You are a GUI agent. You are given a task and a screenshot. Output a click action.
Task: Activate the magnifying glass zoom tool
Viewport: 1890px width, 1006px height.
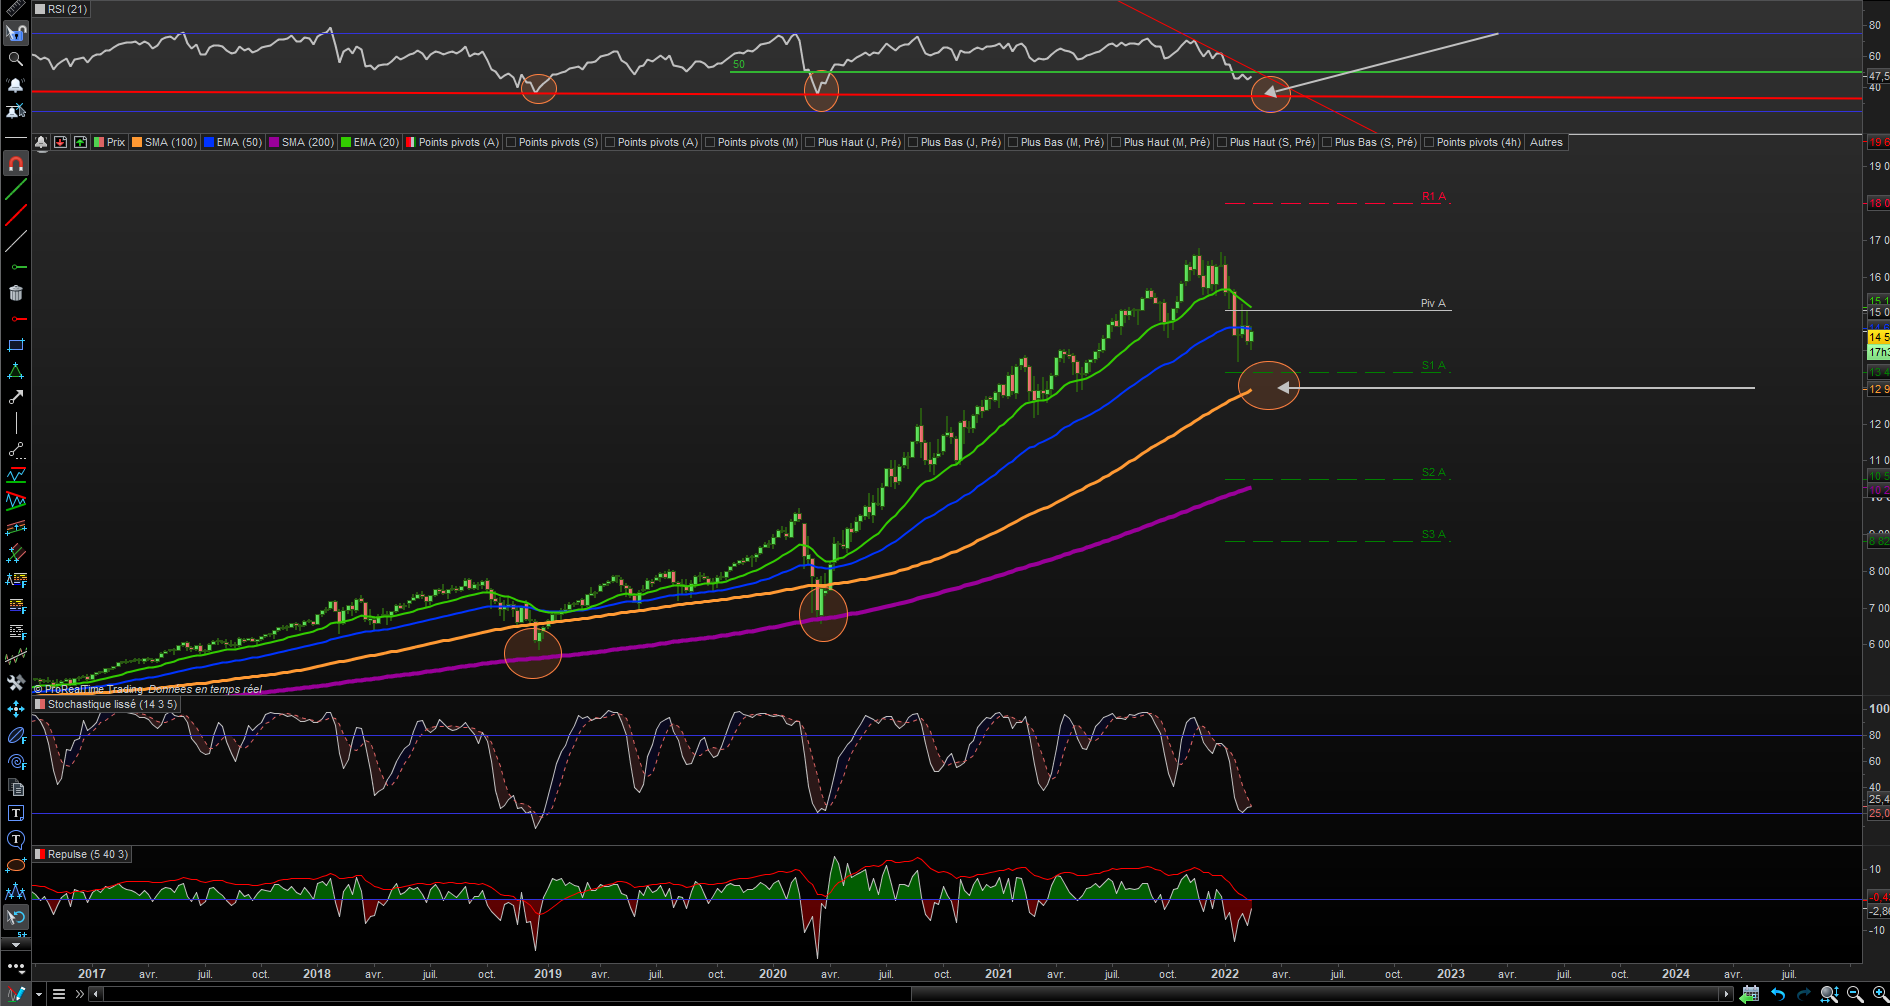15,59
